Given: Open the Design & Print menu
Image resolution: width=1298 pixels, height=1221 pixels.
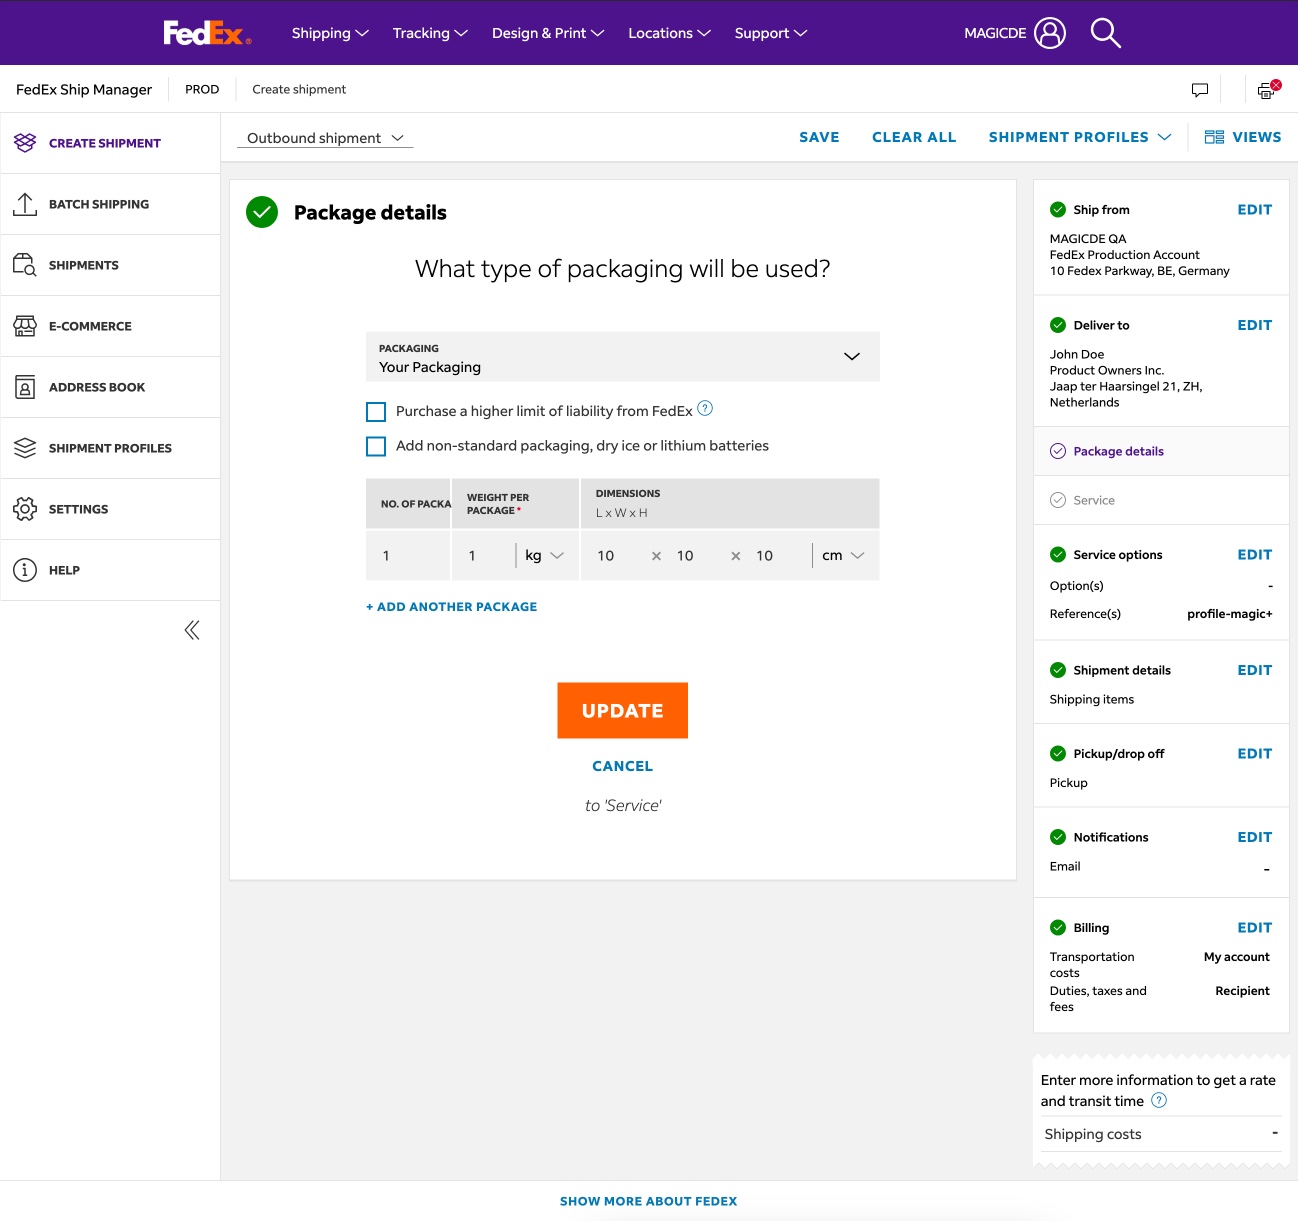Looking at the screenshot, I should 547,33.
